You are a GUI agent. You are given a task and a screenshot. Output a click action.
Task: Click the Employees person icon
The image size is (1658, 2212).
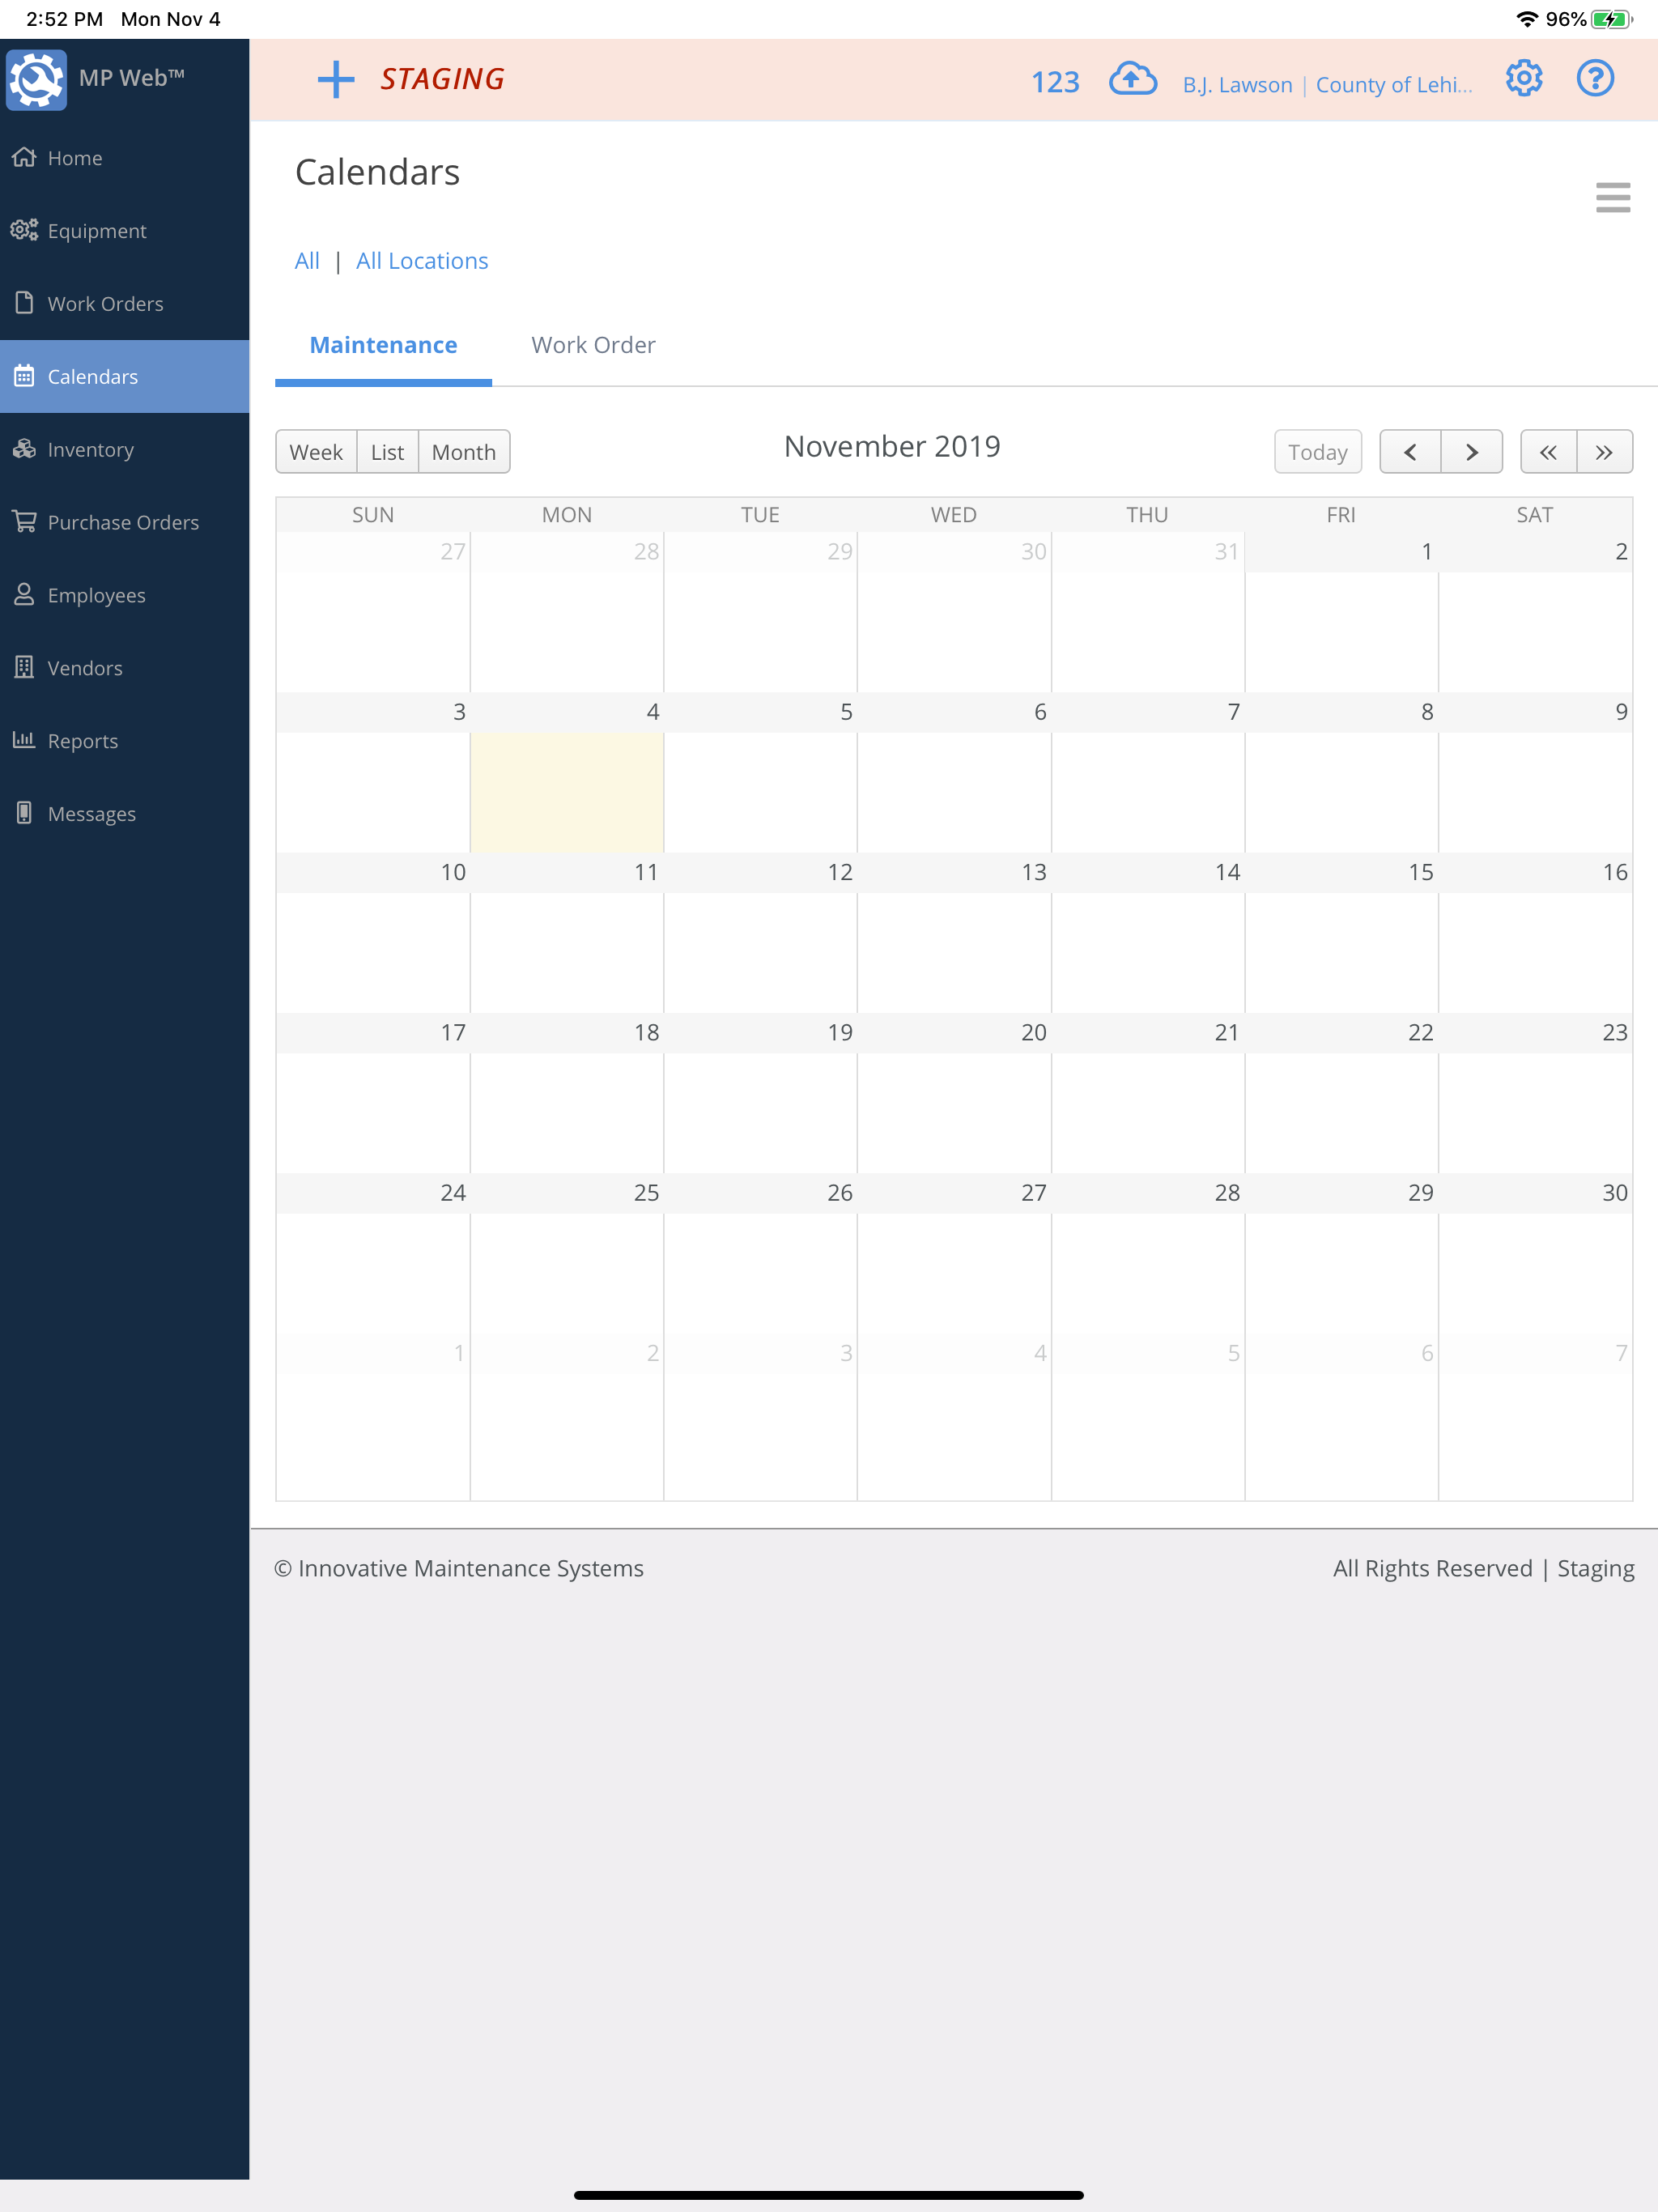pyautogui.click(x=24, y=595)
